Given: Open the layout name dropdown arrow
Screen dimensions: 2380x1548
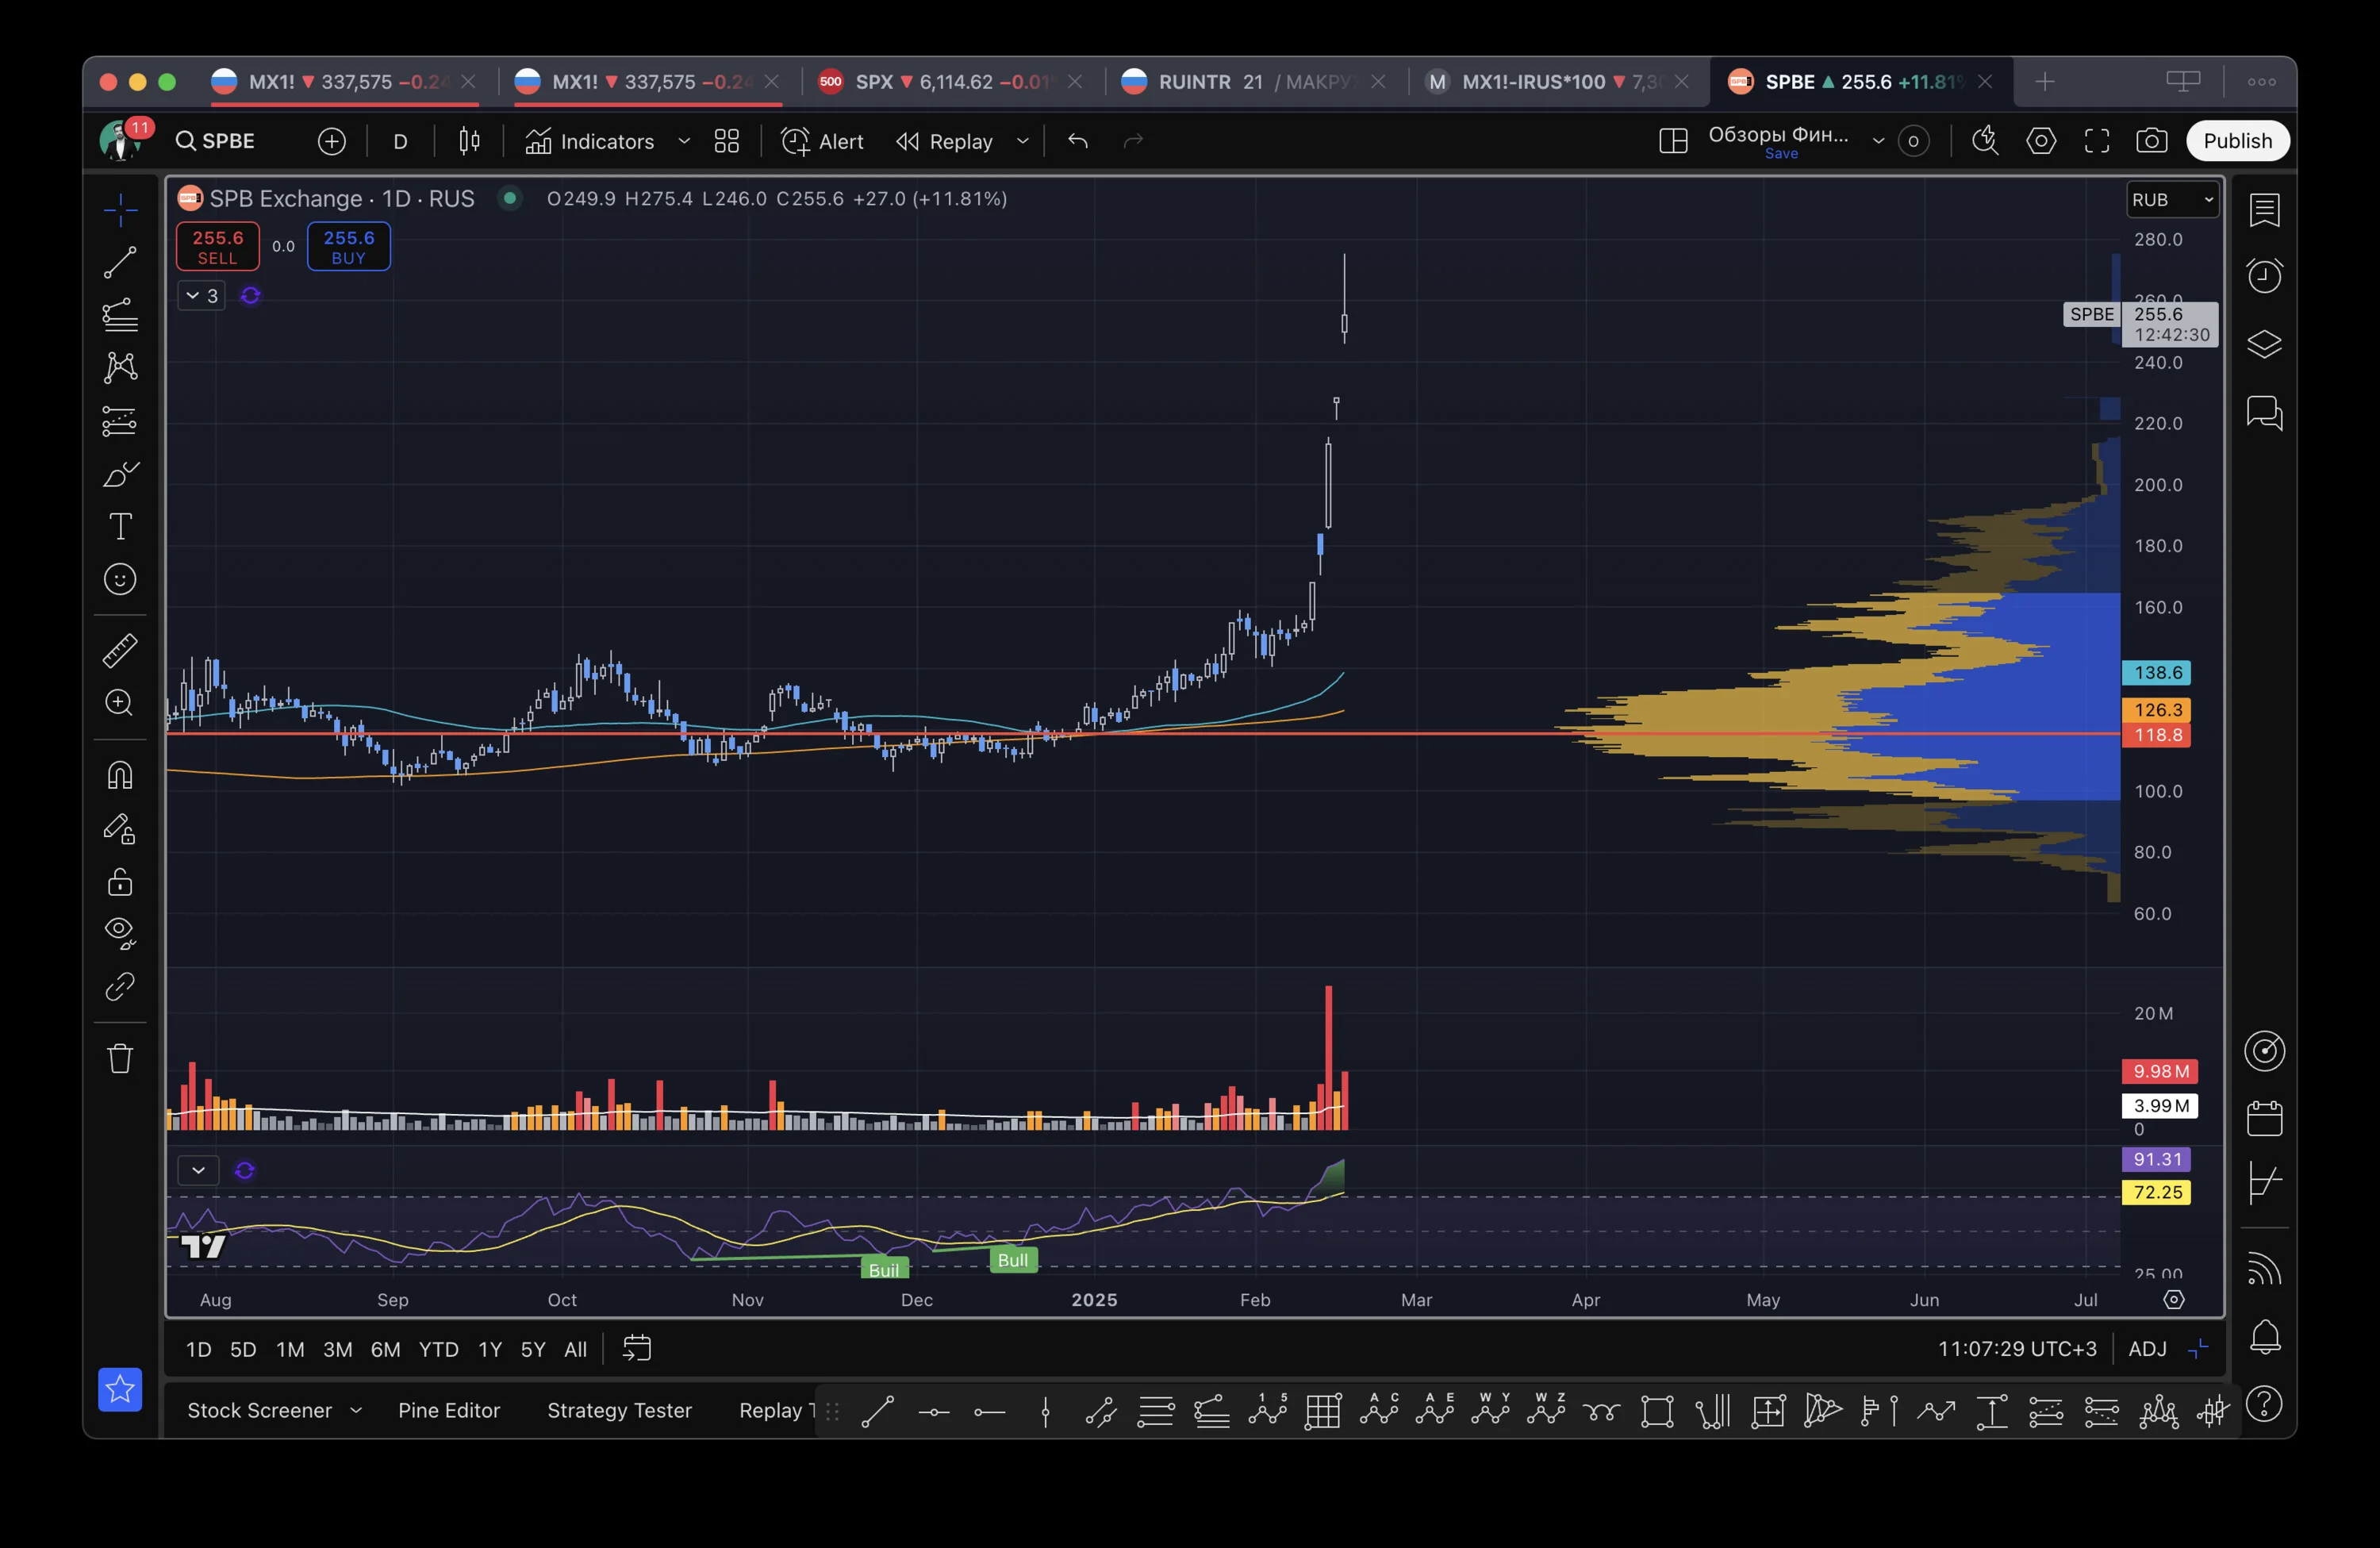Looking at the screenshot, I should point(1878,141).
